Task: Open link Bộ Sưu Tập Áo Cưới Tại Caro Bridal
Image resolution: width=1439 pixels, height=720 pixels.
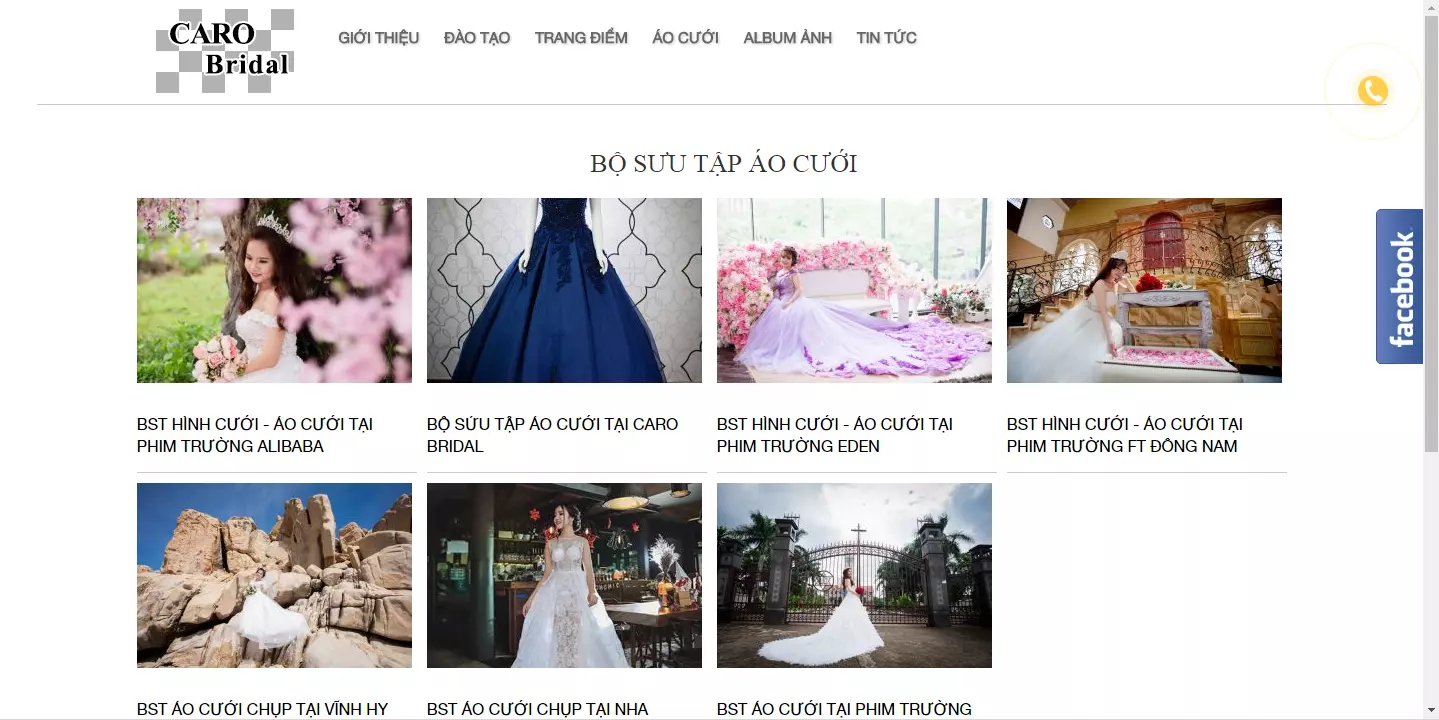Action: click(x=553, y=435)
